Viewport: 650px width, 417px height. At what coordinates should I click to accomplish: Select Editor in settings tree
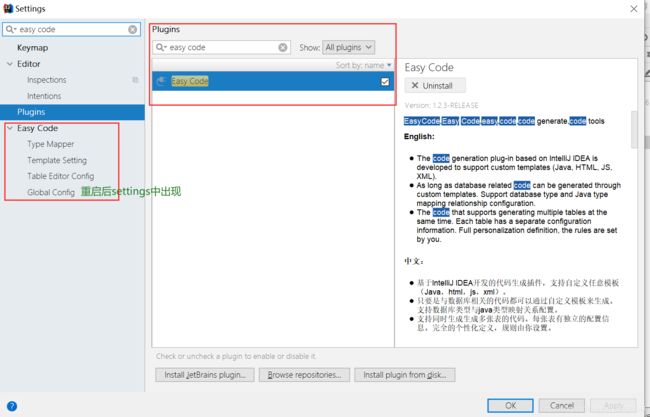tap(29, 64)
